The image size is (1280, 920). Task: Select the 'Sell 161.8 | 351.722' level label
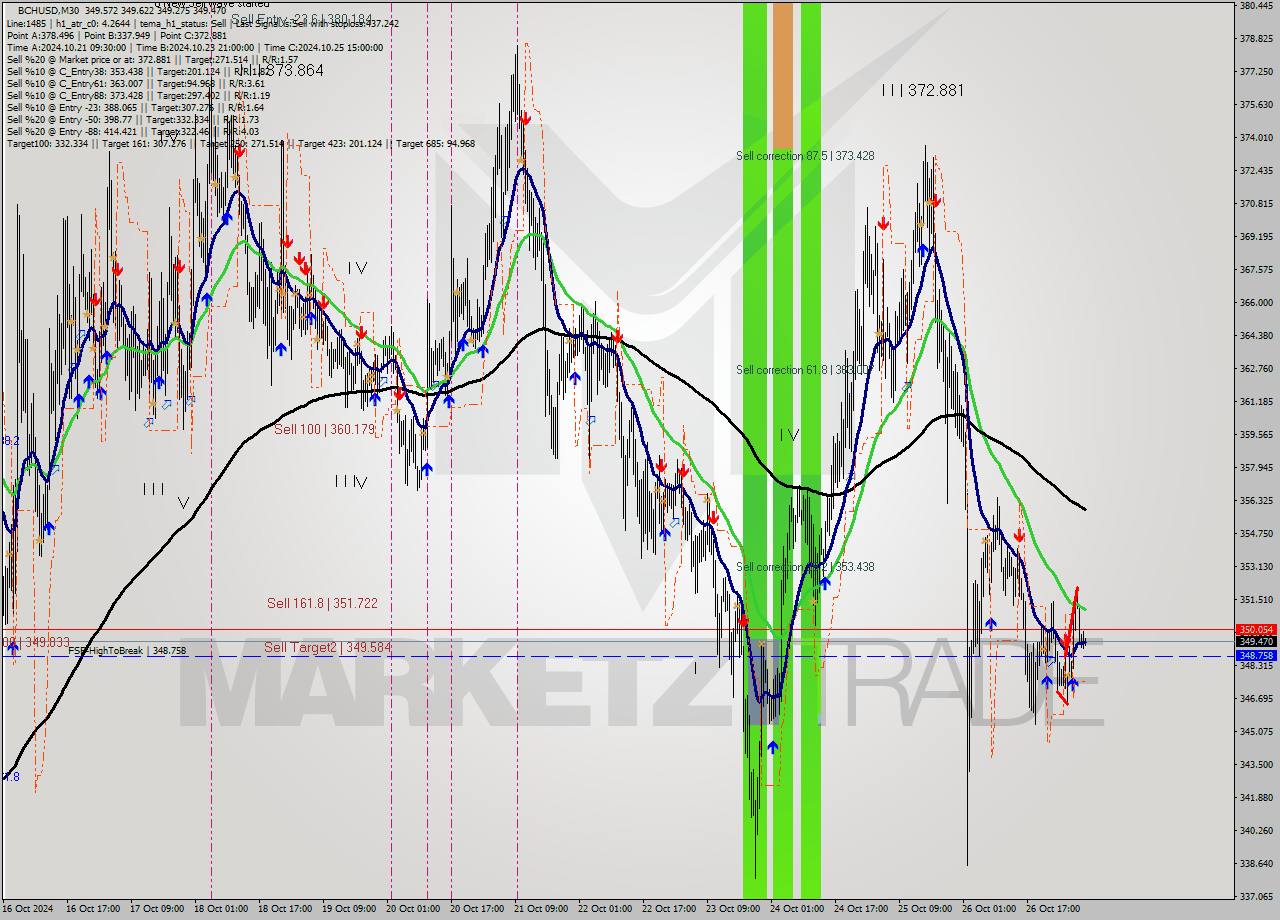tap(322, 603)
